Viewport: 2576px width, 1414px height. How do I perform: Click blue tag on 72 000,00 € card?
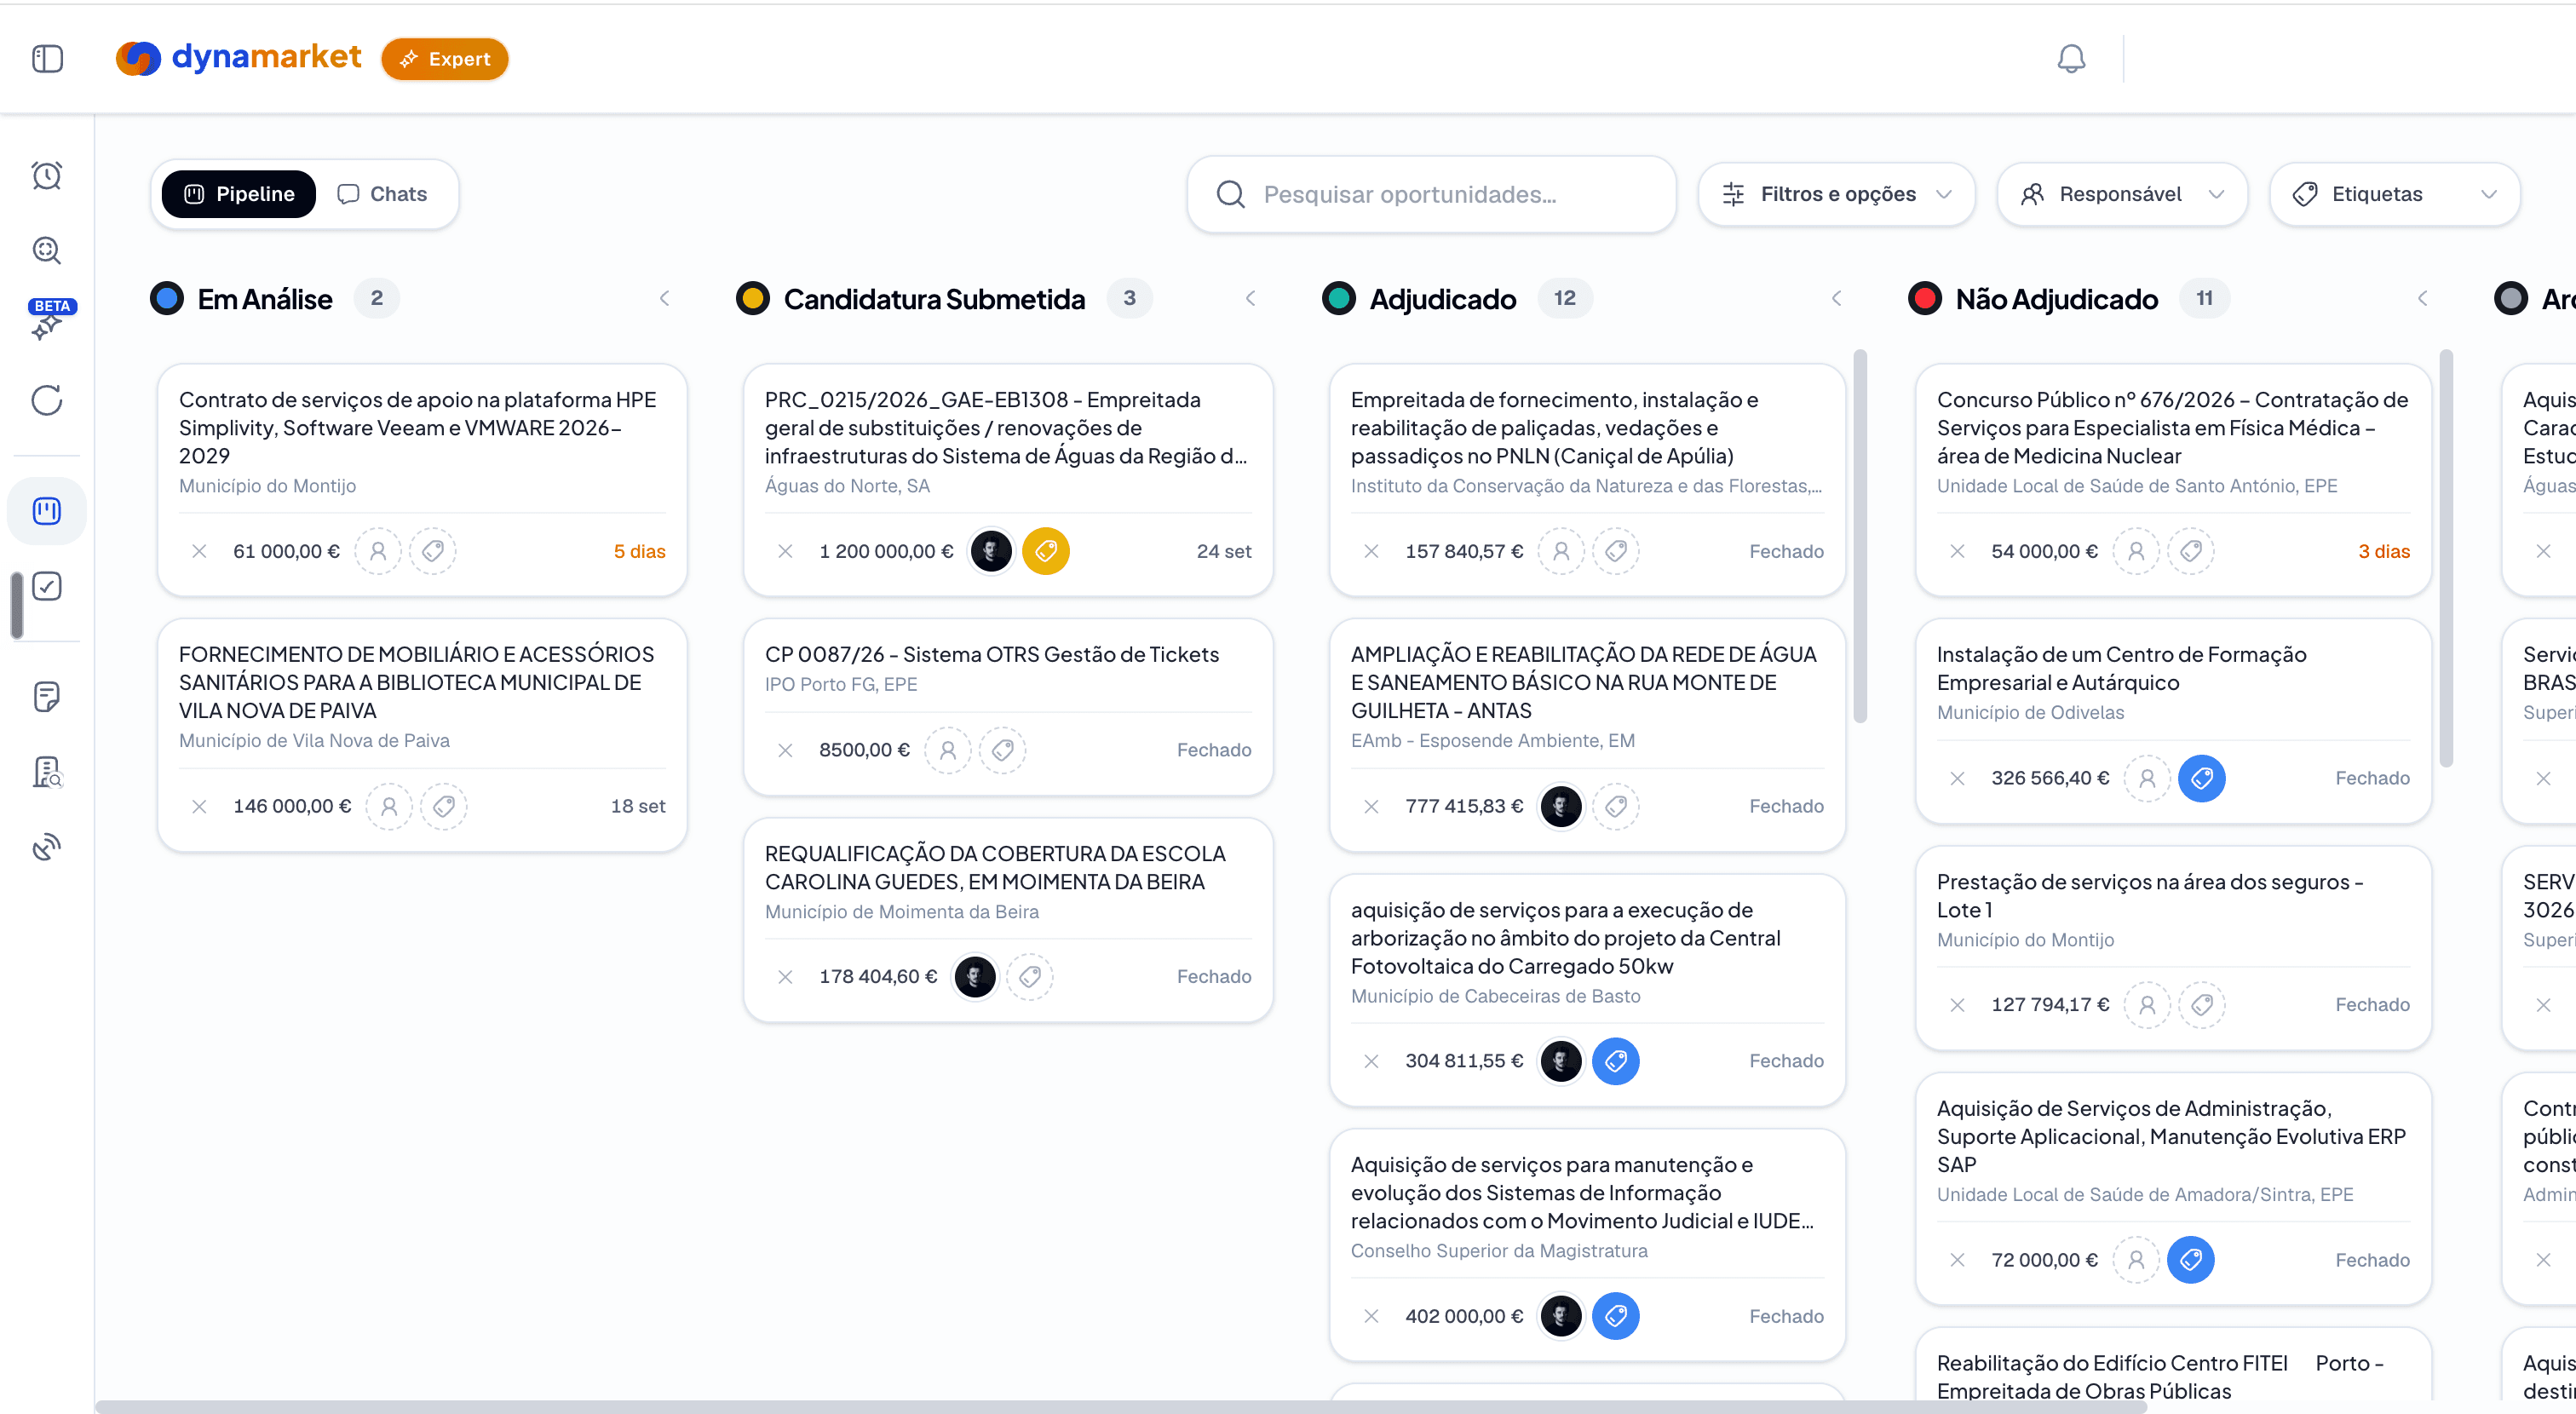2191,1260
